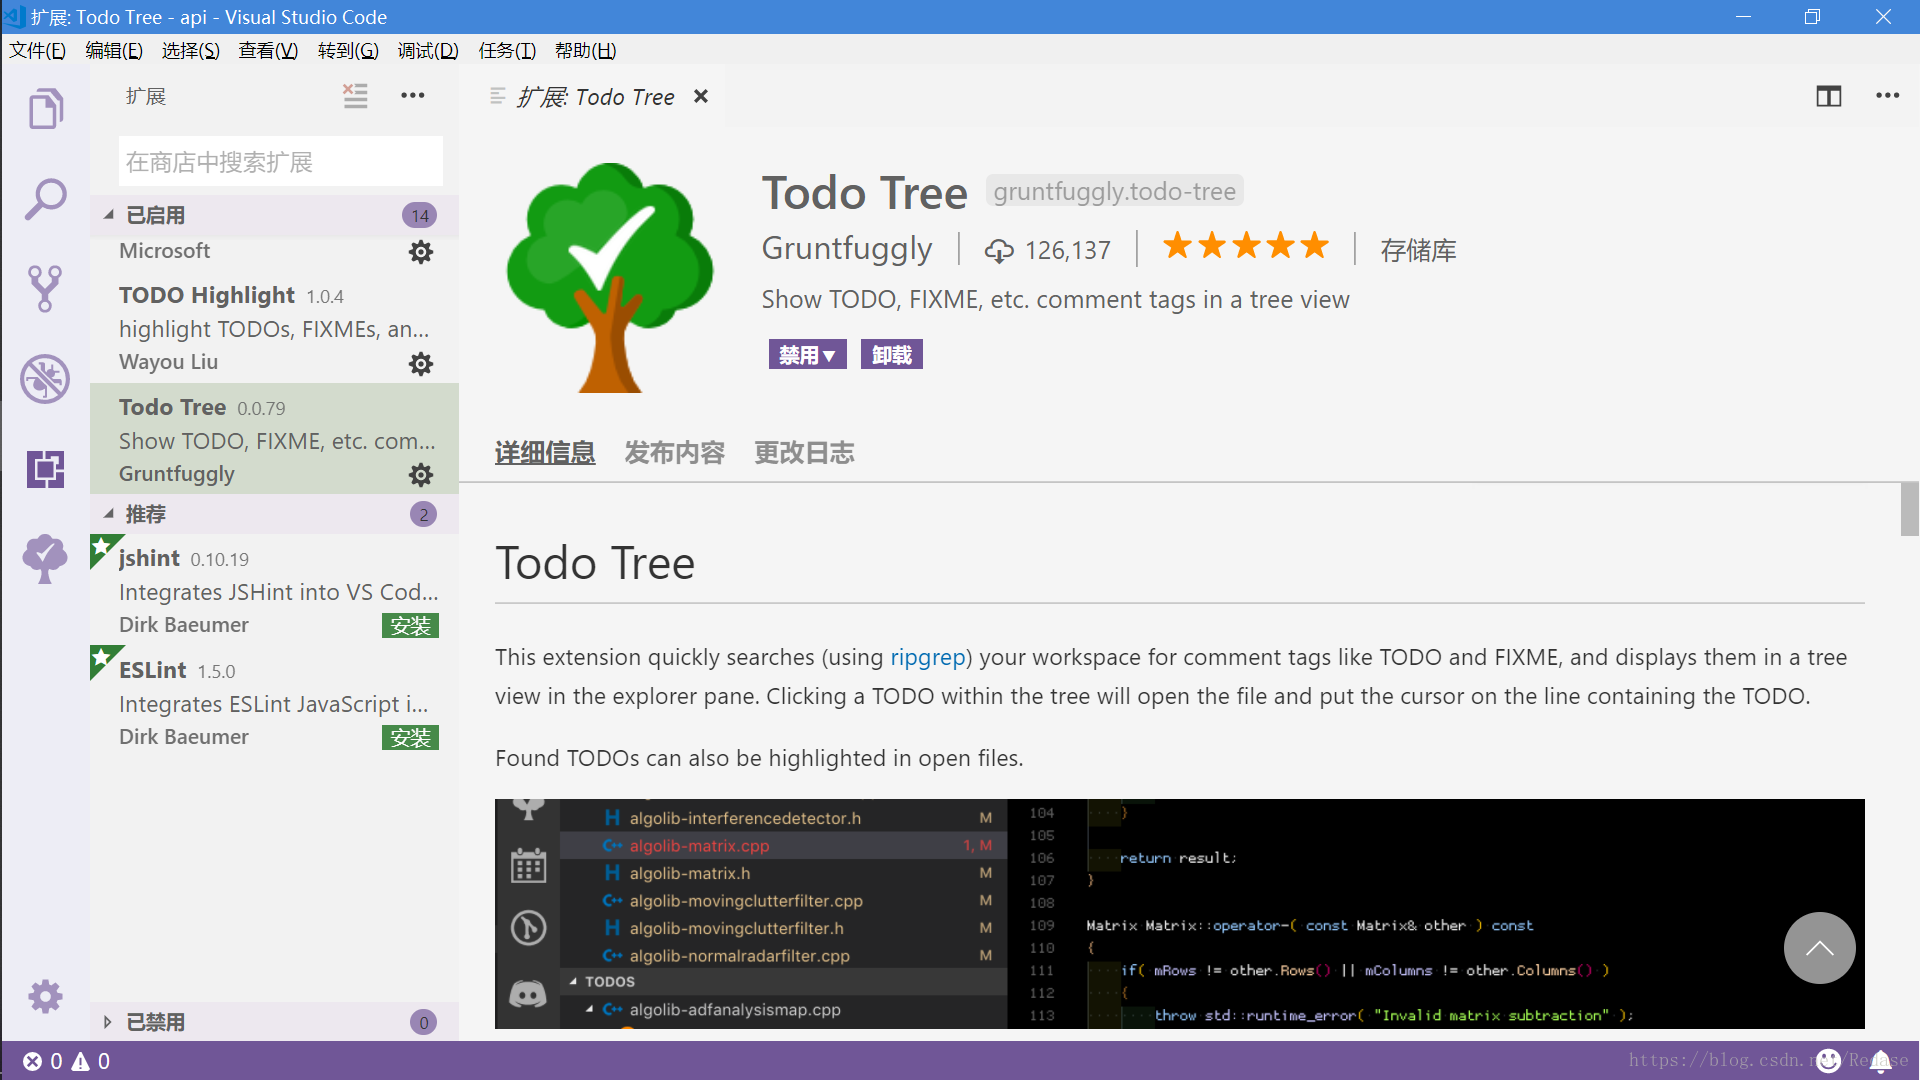Click the download count cloud icon

point(999,251)
